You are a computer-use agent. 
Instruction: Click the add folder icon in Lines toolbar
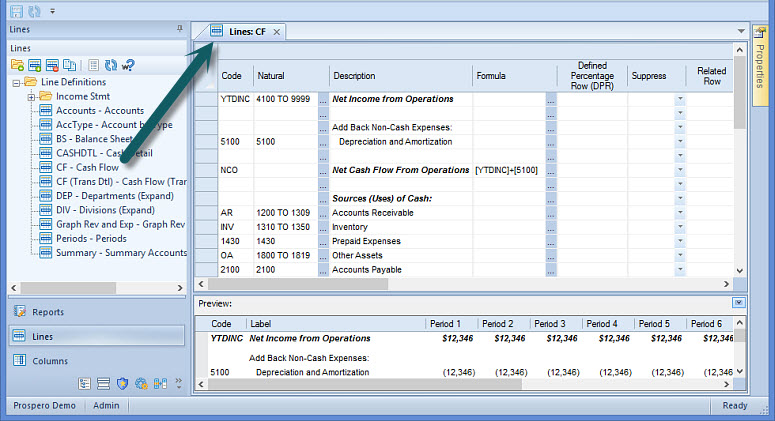click(18, 66)
